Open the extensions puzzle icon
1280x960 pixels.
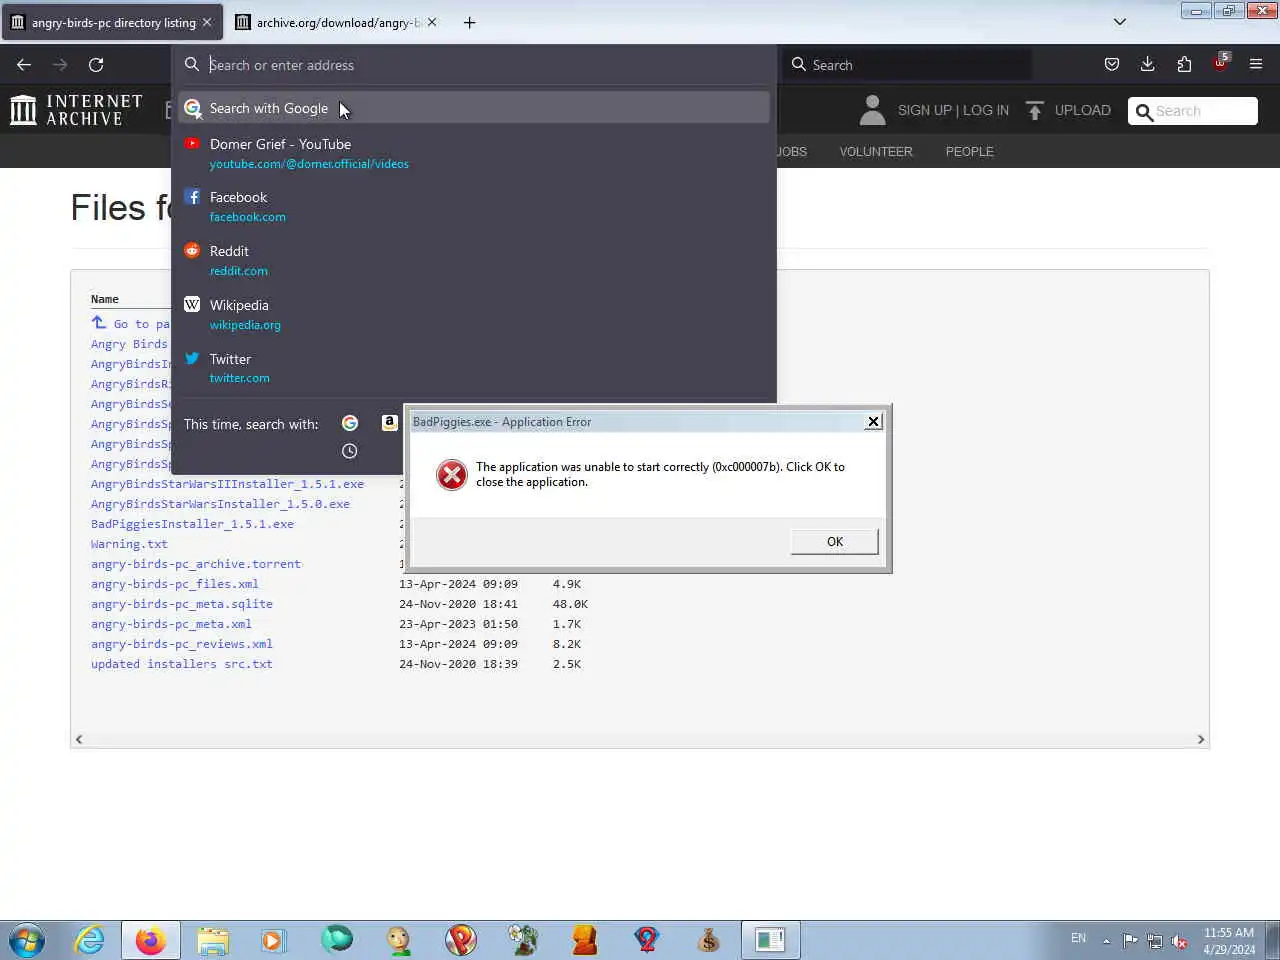coord(1184,65)
